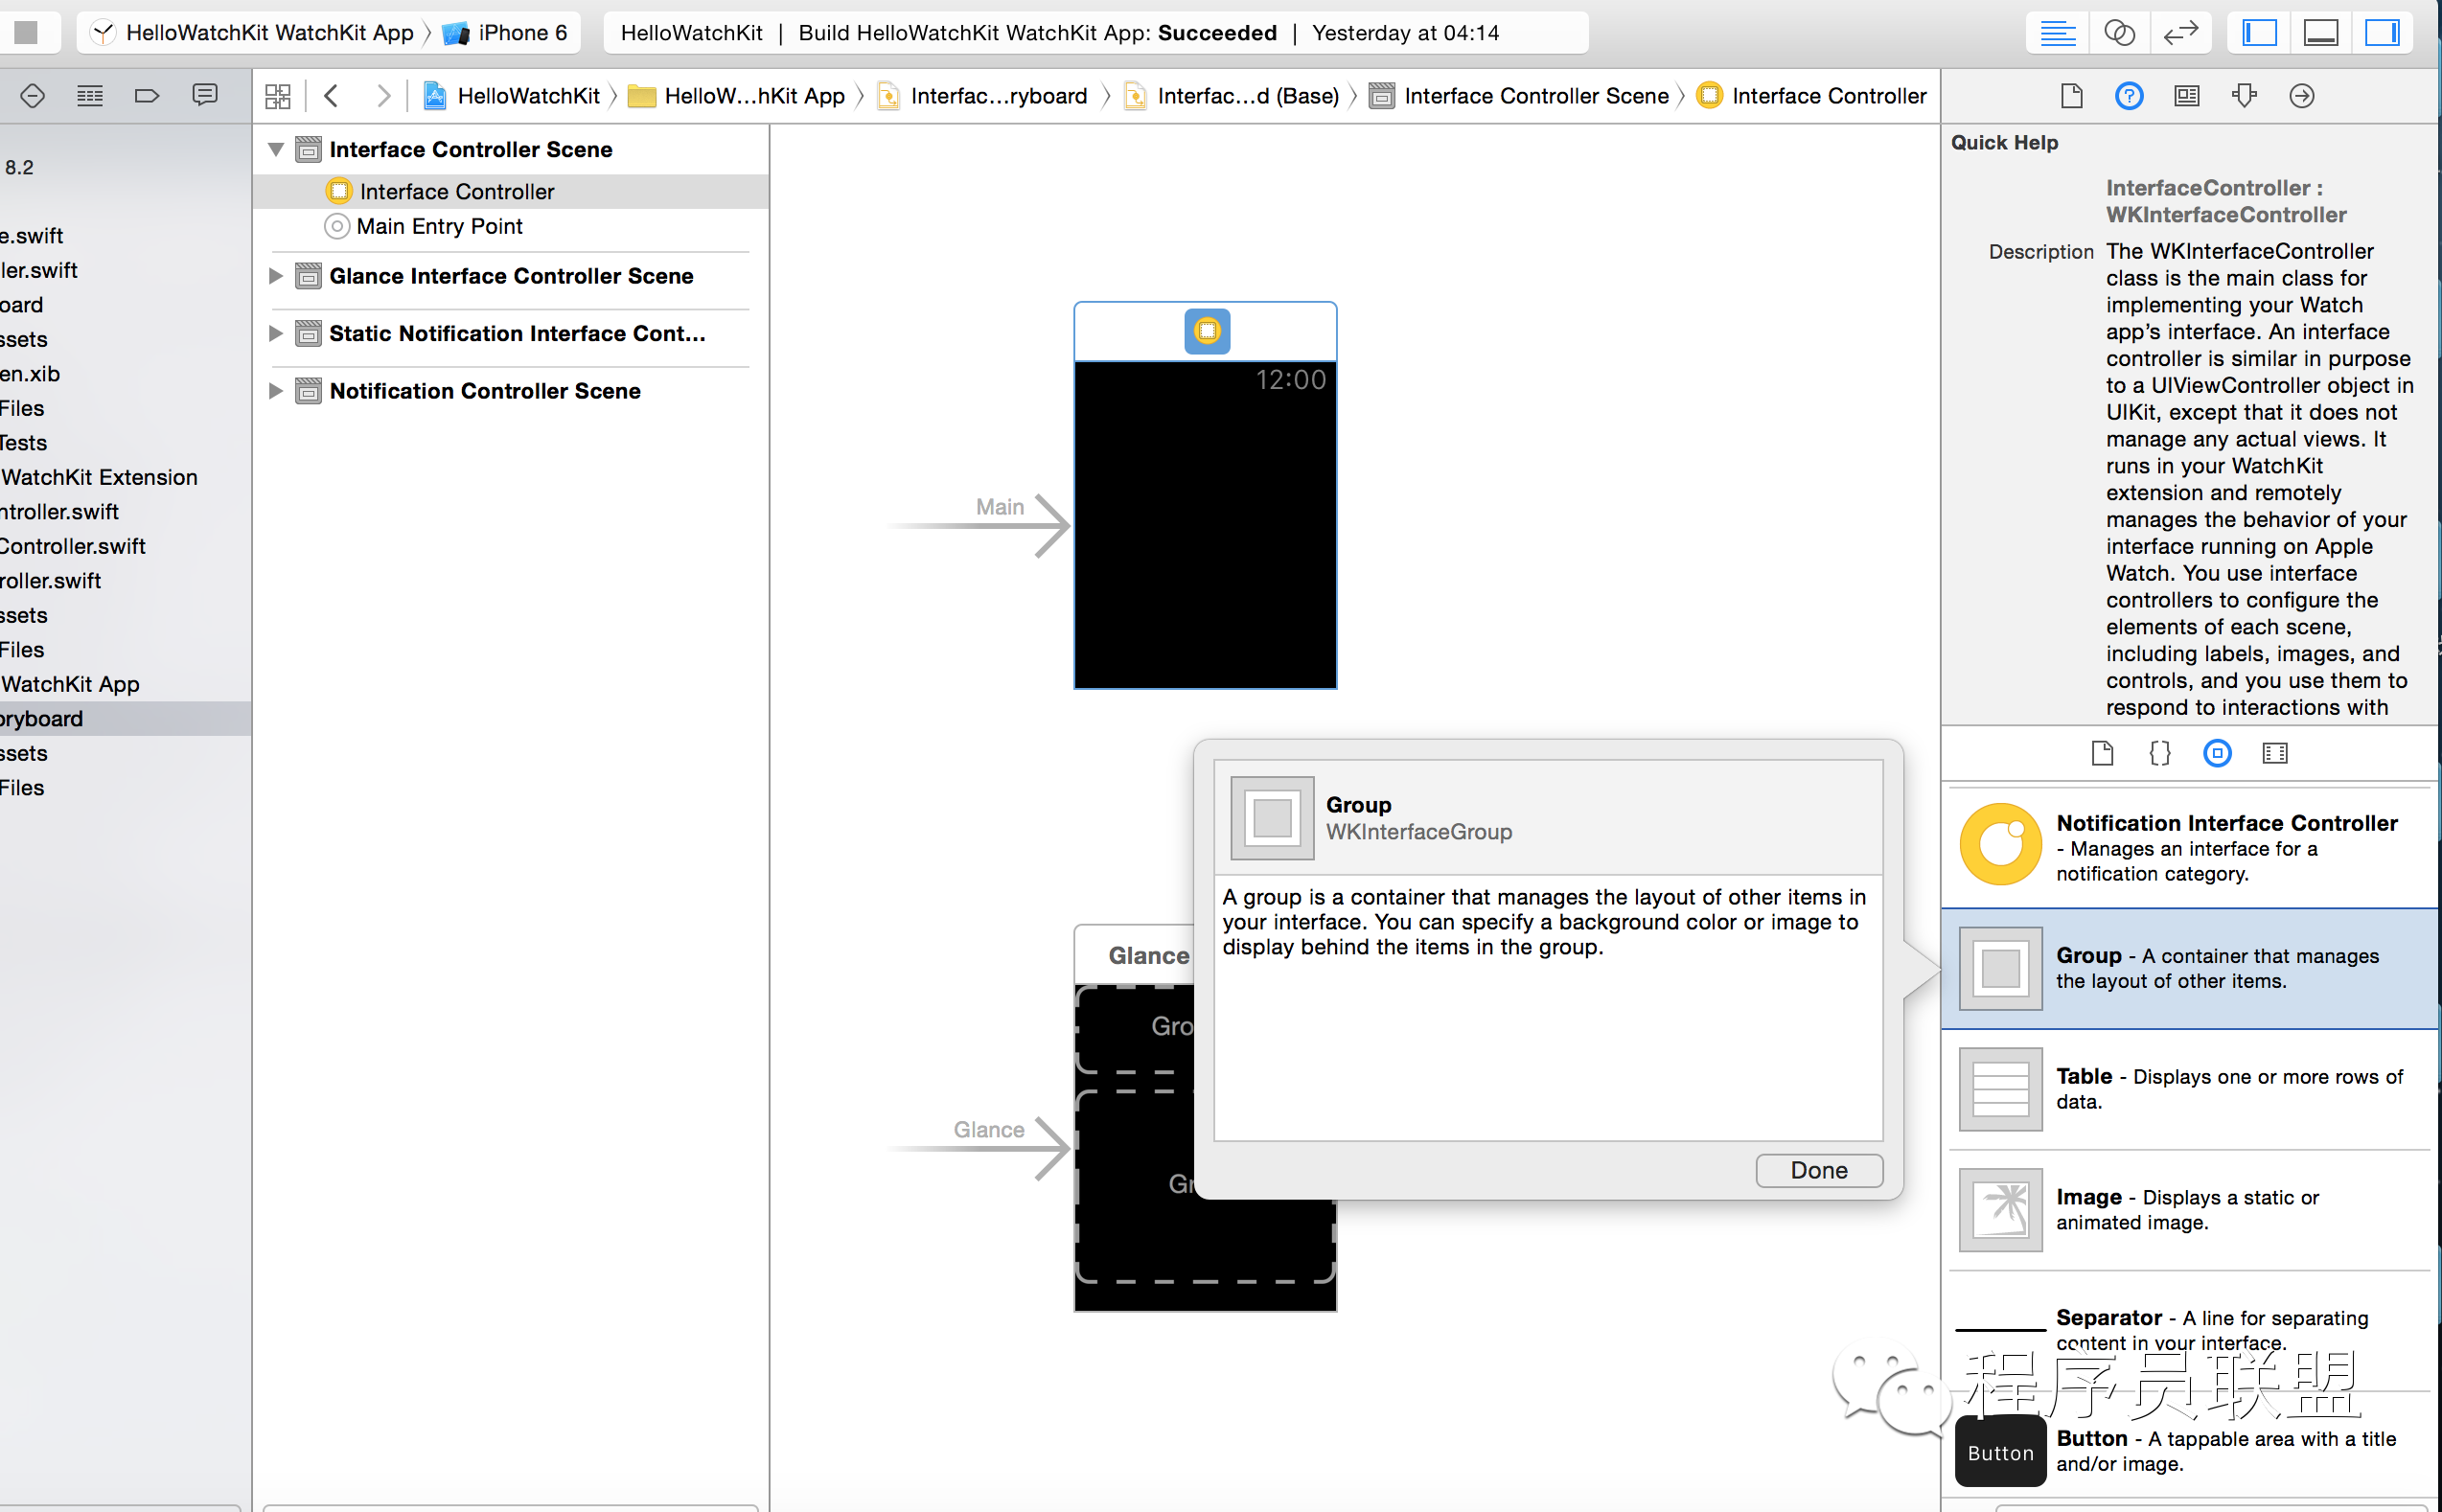
Task: Select the ...WatchKit Extension group in navigator
Action: 125,477
